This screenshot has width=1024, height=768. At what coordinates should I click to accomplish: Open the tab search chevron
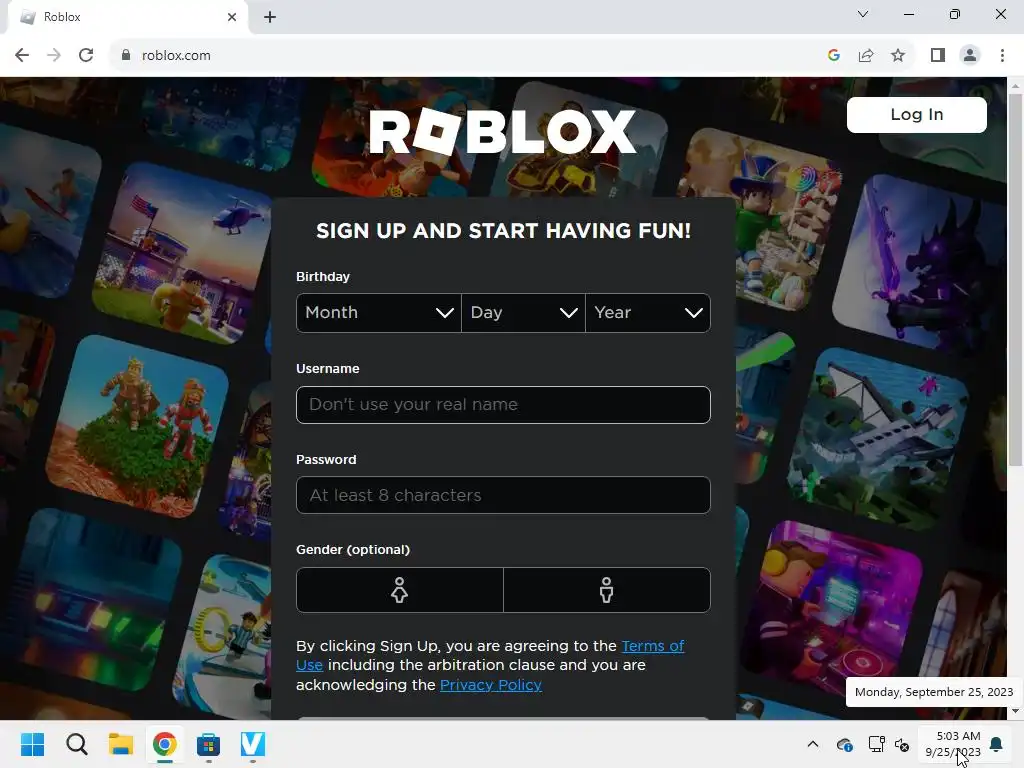tap(863, 14)
